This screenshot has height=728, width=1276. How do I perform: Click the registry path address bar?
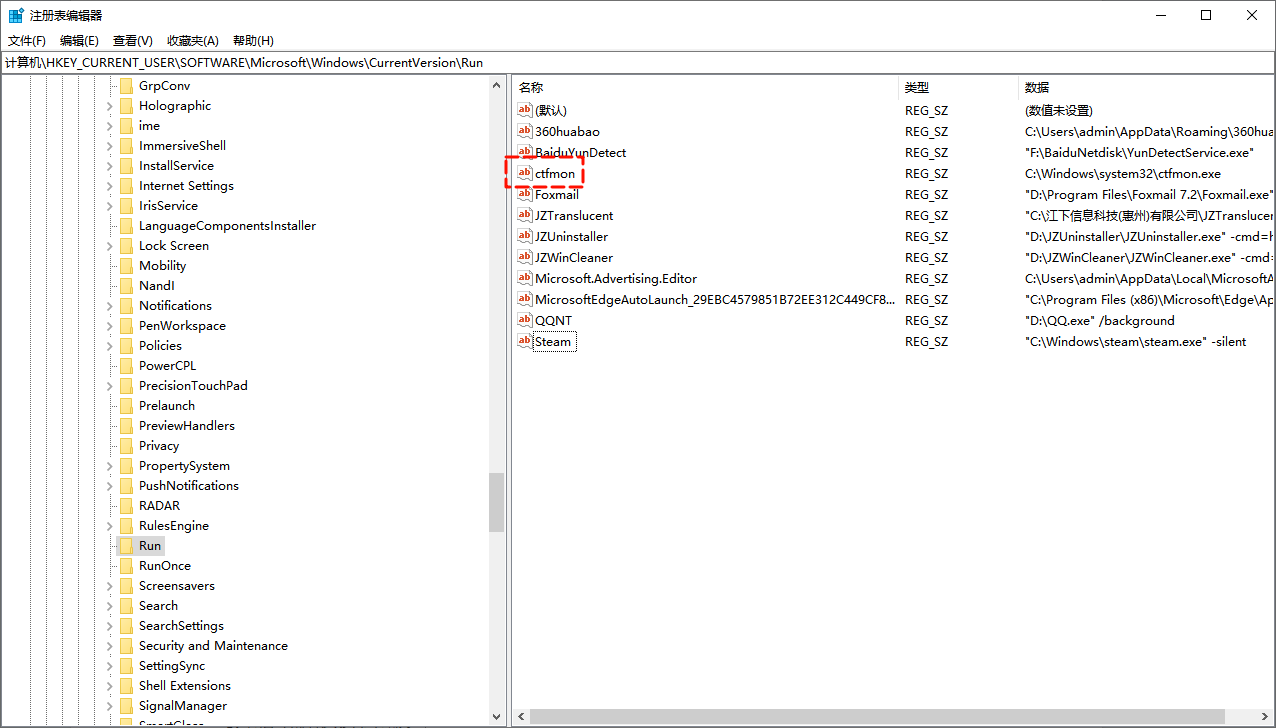coord(638,62)
